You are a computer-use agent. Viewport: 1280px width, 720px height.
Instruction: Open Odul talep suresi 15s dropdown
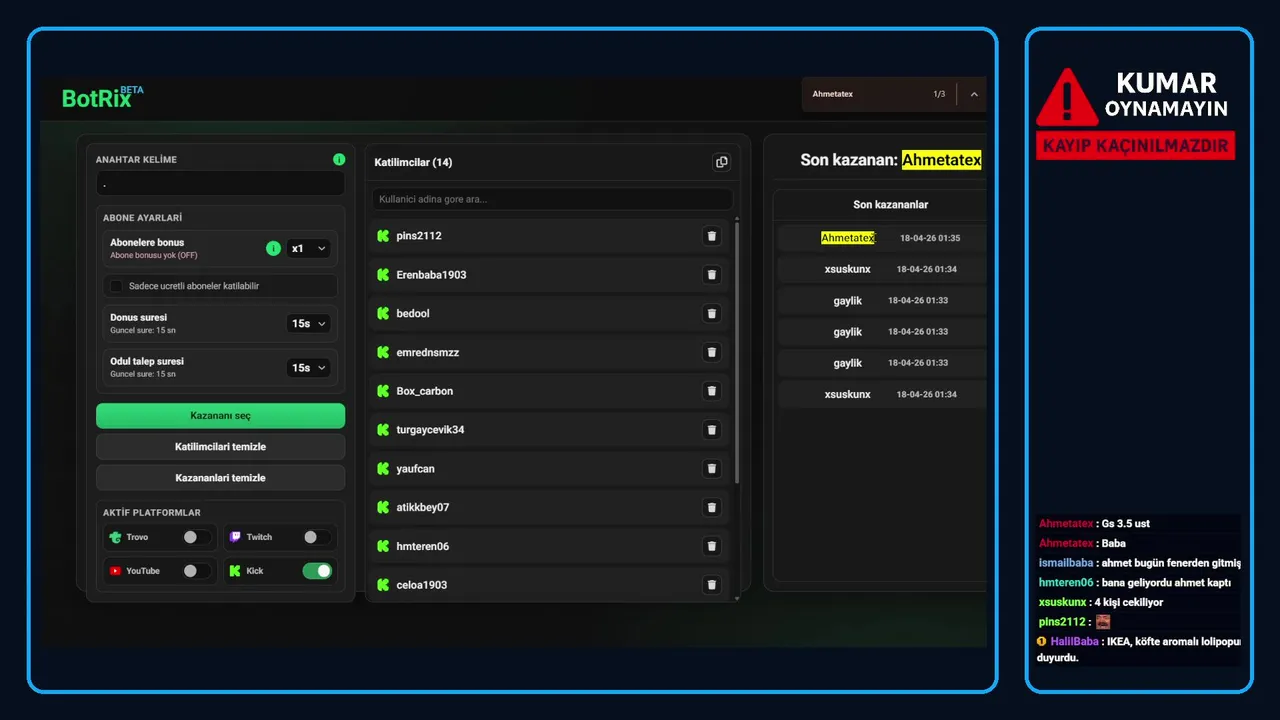[x=308, y=368]
